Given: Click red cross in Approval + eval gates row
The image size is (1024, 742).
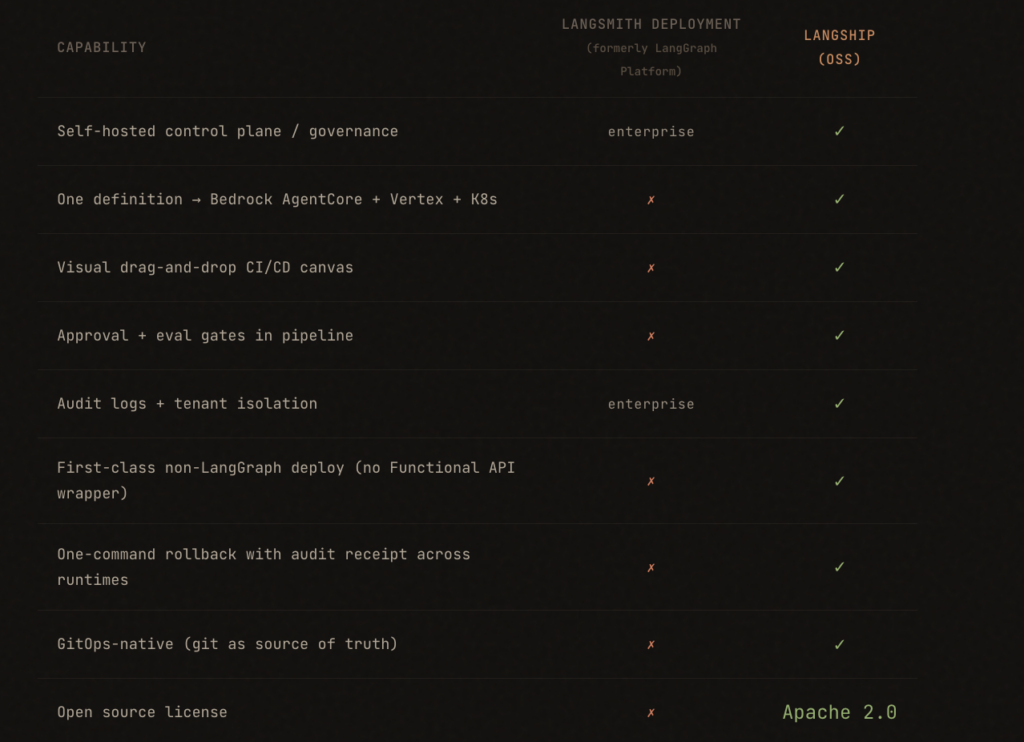Looking at the screenshot, I should (x=651, y=336).
